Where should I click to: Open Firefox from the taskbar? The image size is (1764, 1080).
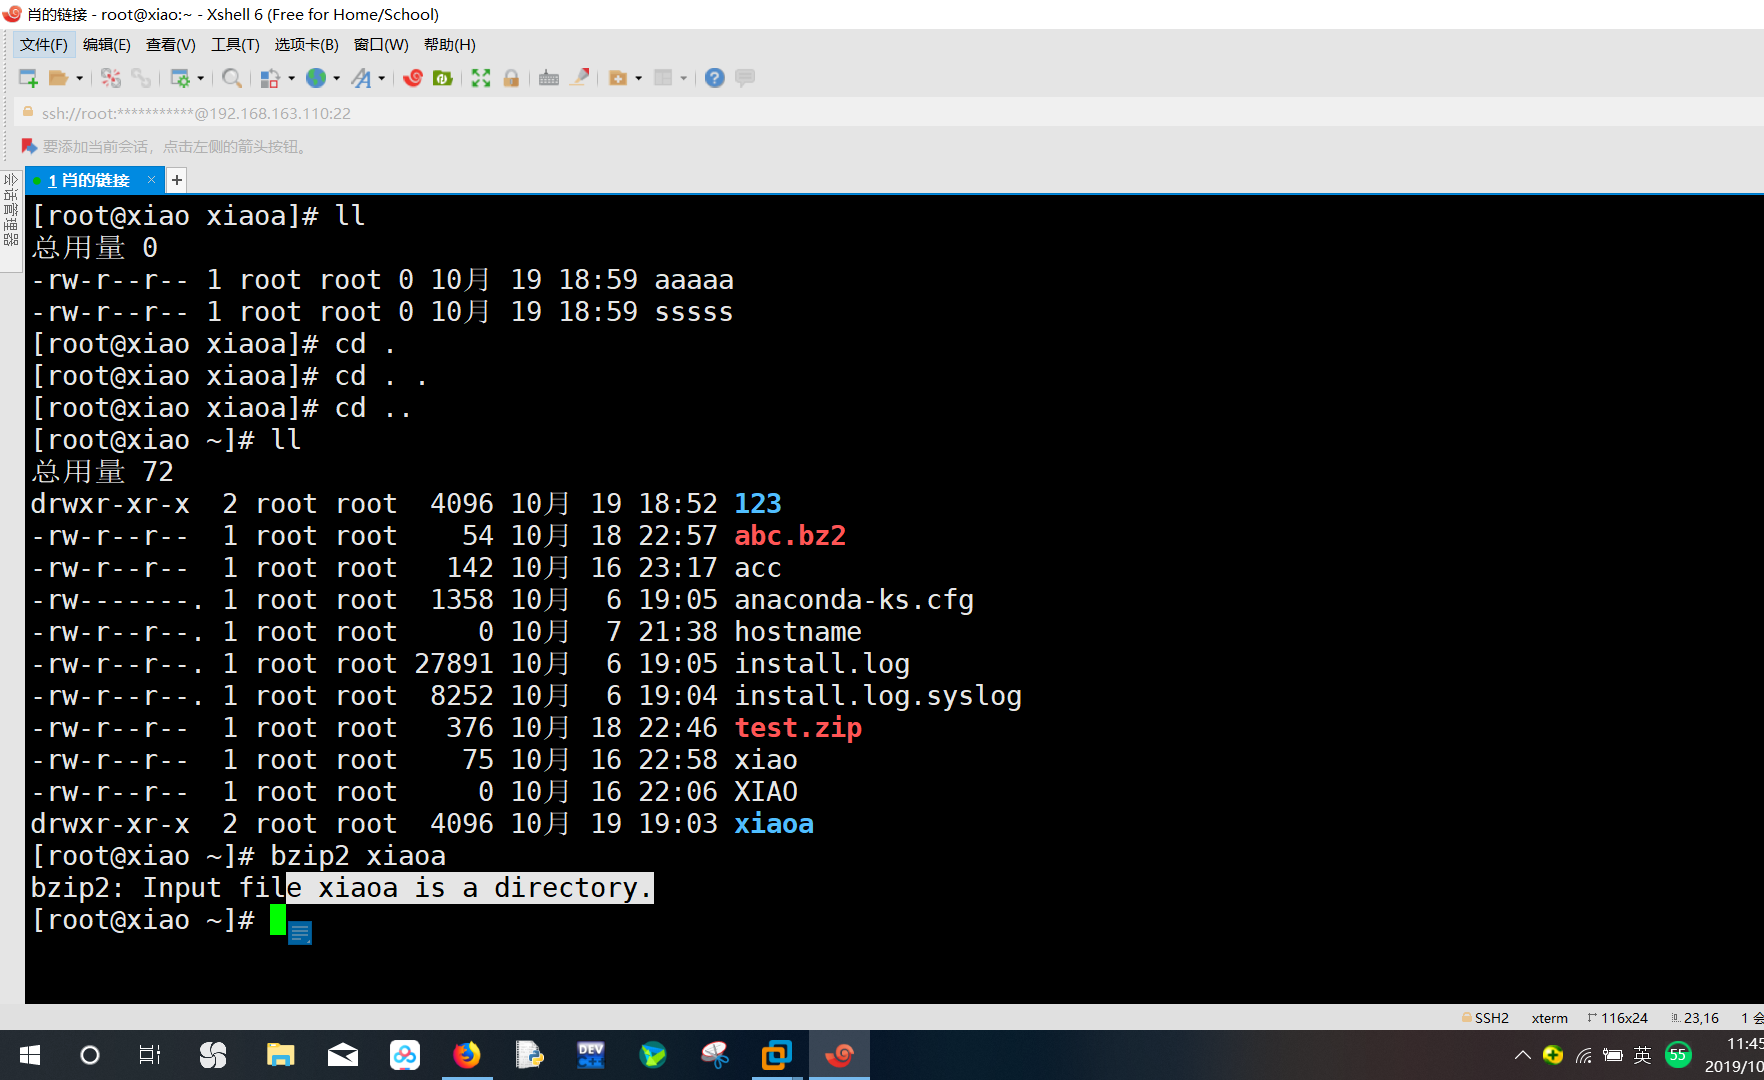467,1055
